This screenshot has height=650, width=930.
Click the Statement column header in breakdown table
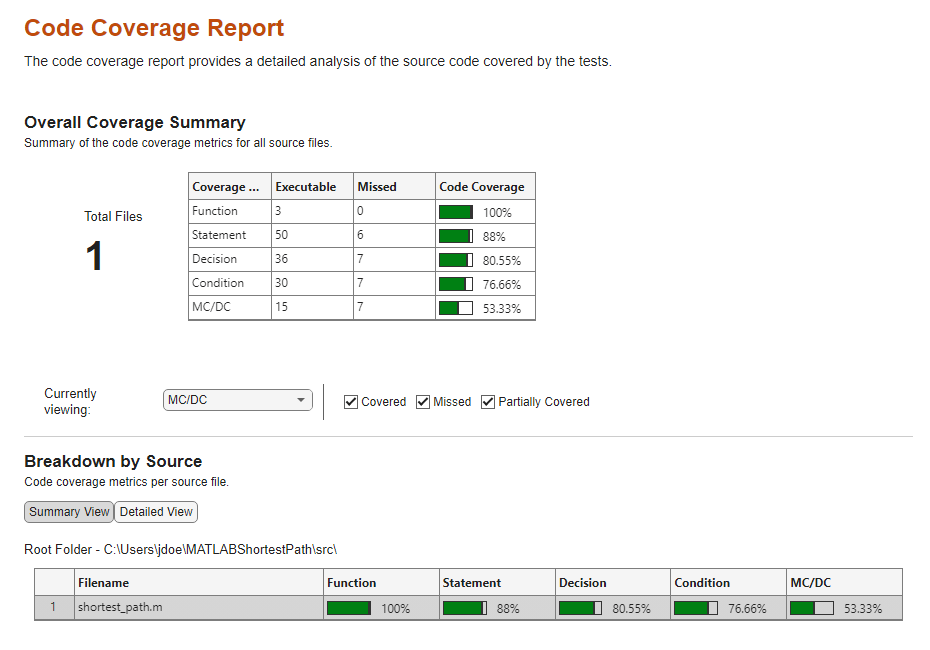pos(497,582)
